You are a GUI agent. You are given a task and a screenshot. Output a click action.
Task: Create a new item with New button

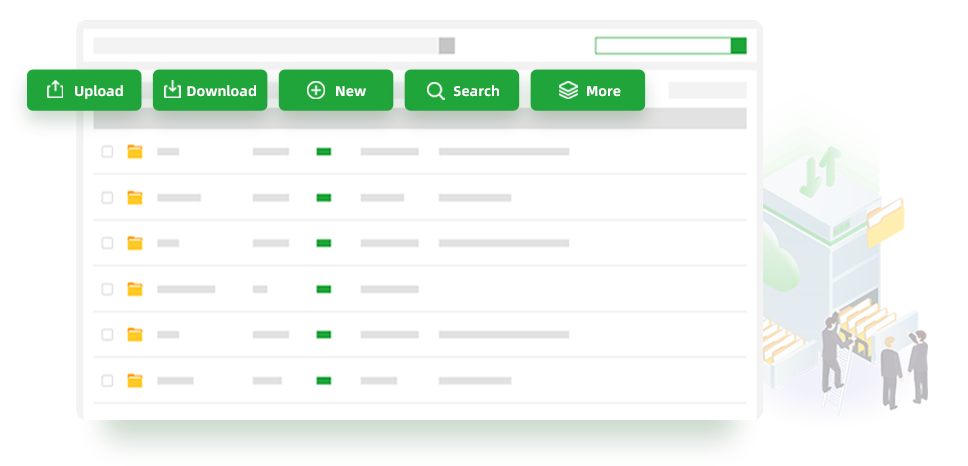coord(336,91)
